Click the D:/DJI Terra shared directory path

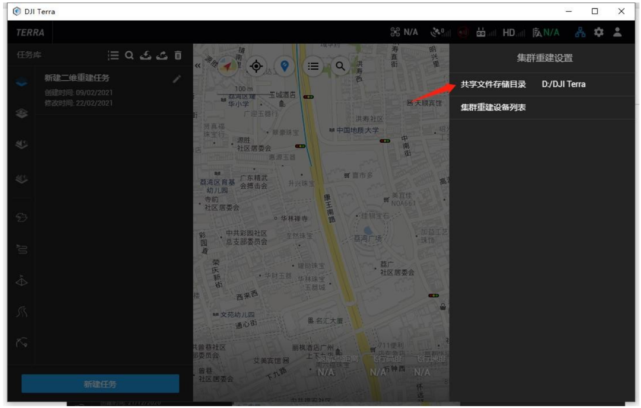[563, 84]
